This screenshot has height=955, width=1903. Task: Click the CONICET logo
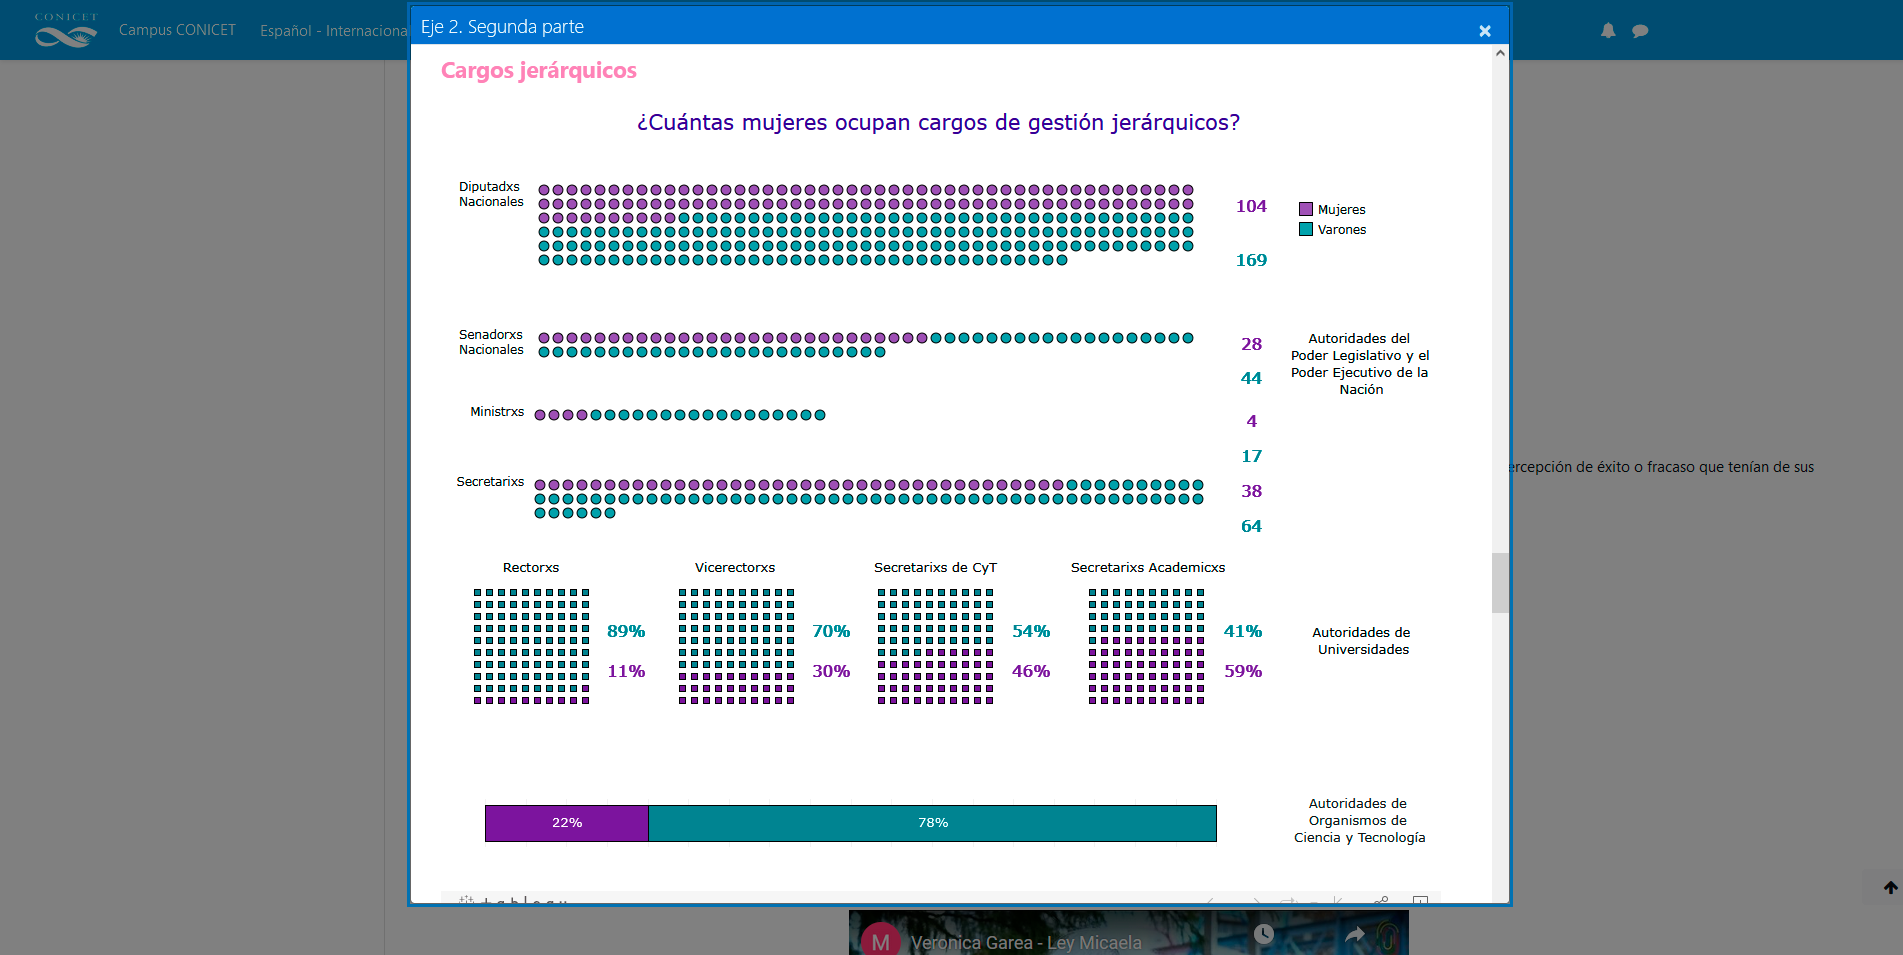click(66, 30)
